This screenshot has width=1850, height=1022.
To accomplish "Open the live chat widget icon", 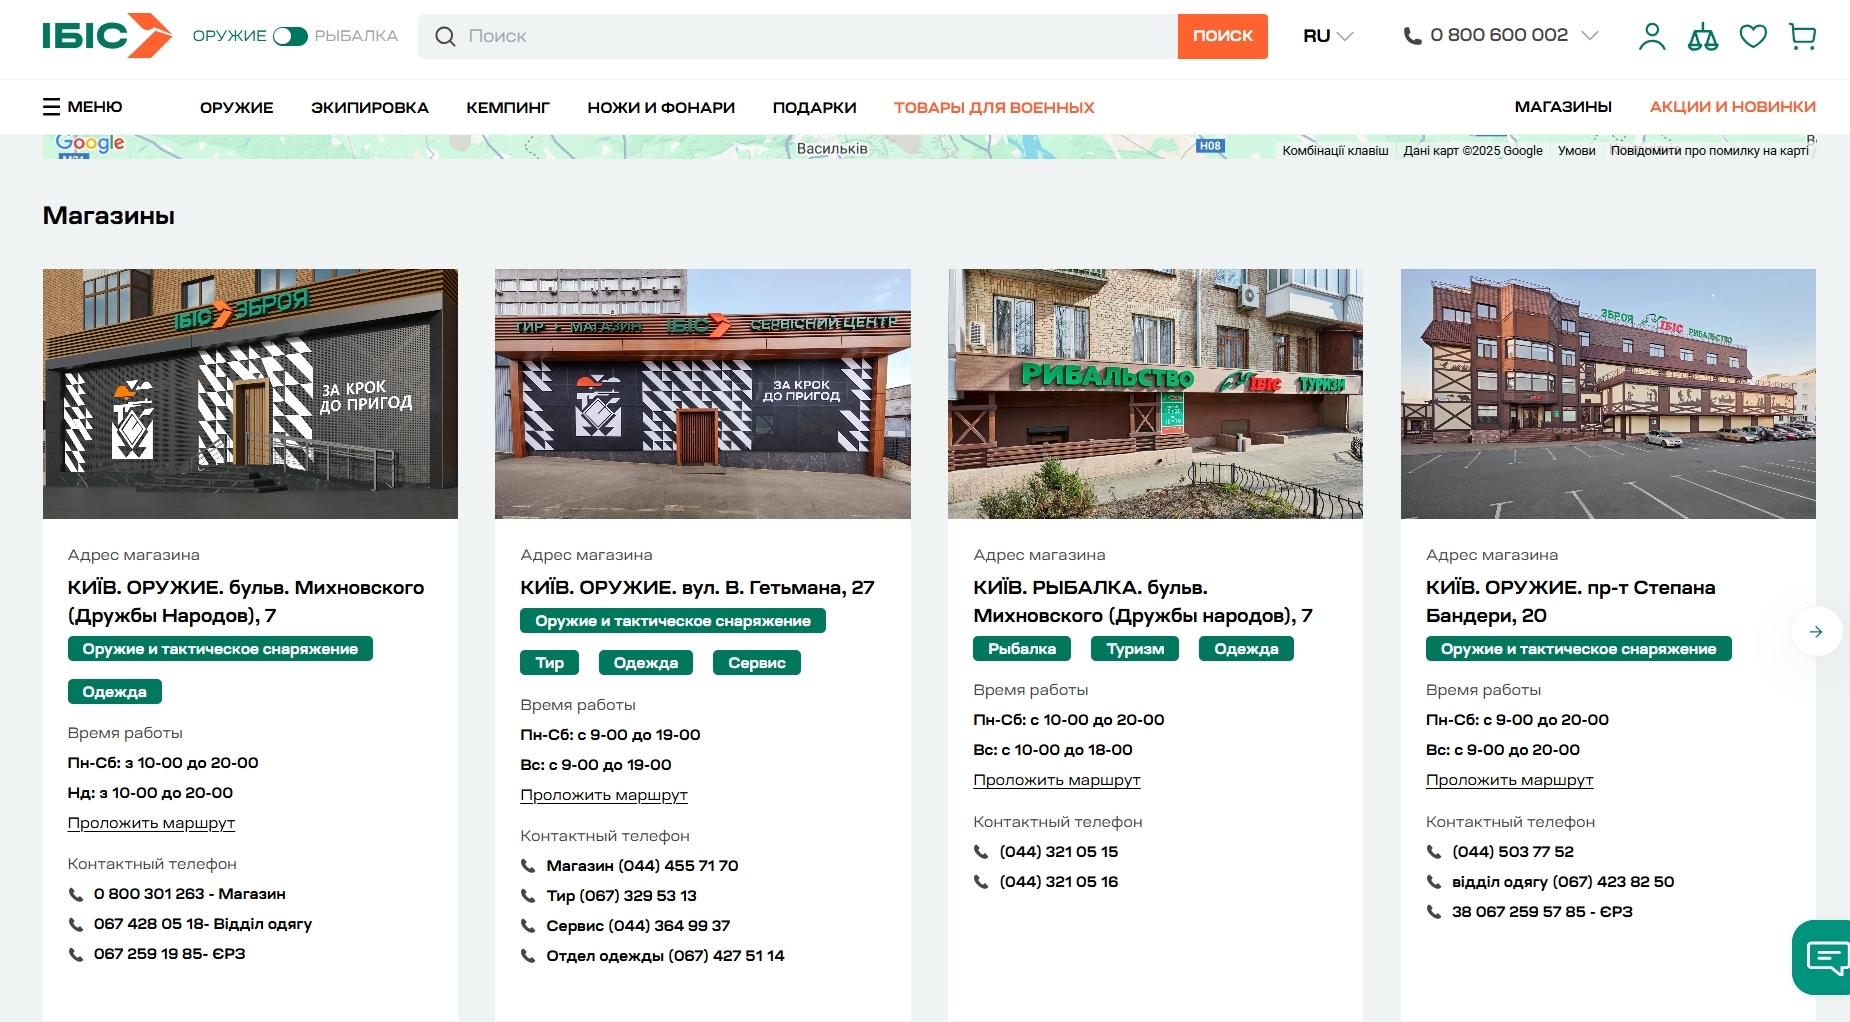I will pyautogui.click(x=1825, y=957).
